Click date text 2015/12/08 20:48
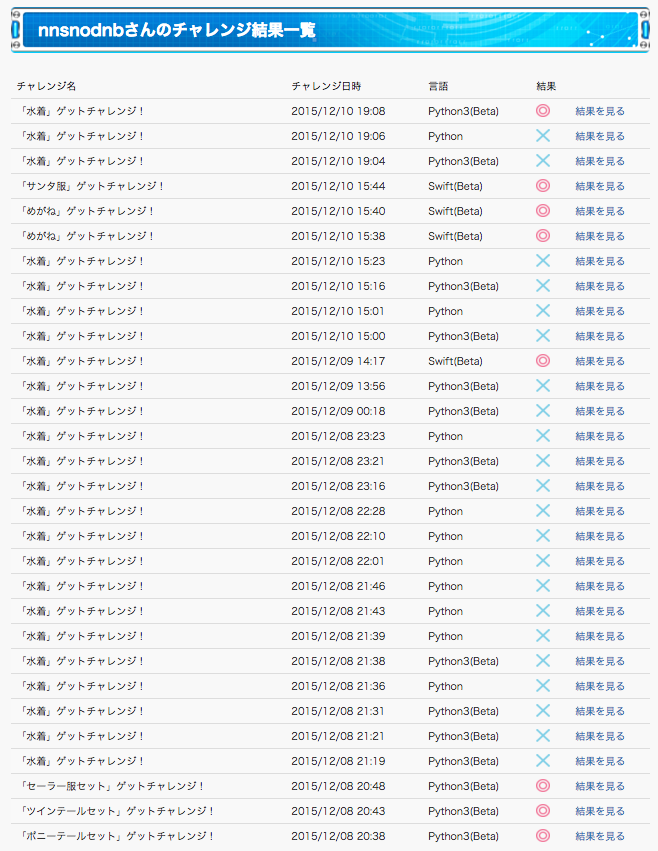Viewport: 658px width, 851px height. click(x=338, y=786)
